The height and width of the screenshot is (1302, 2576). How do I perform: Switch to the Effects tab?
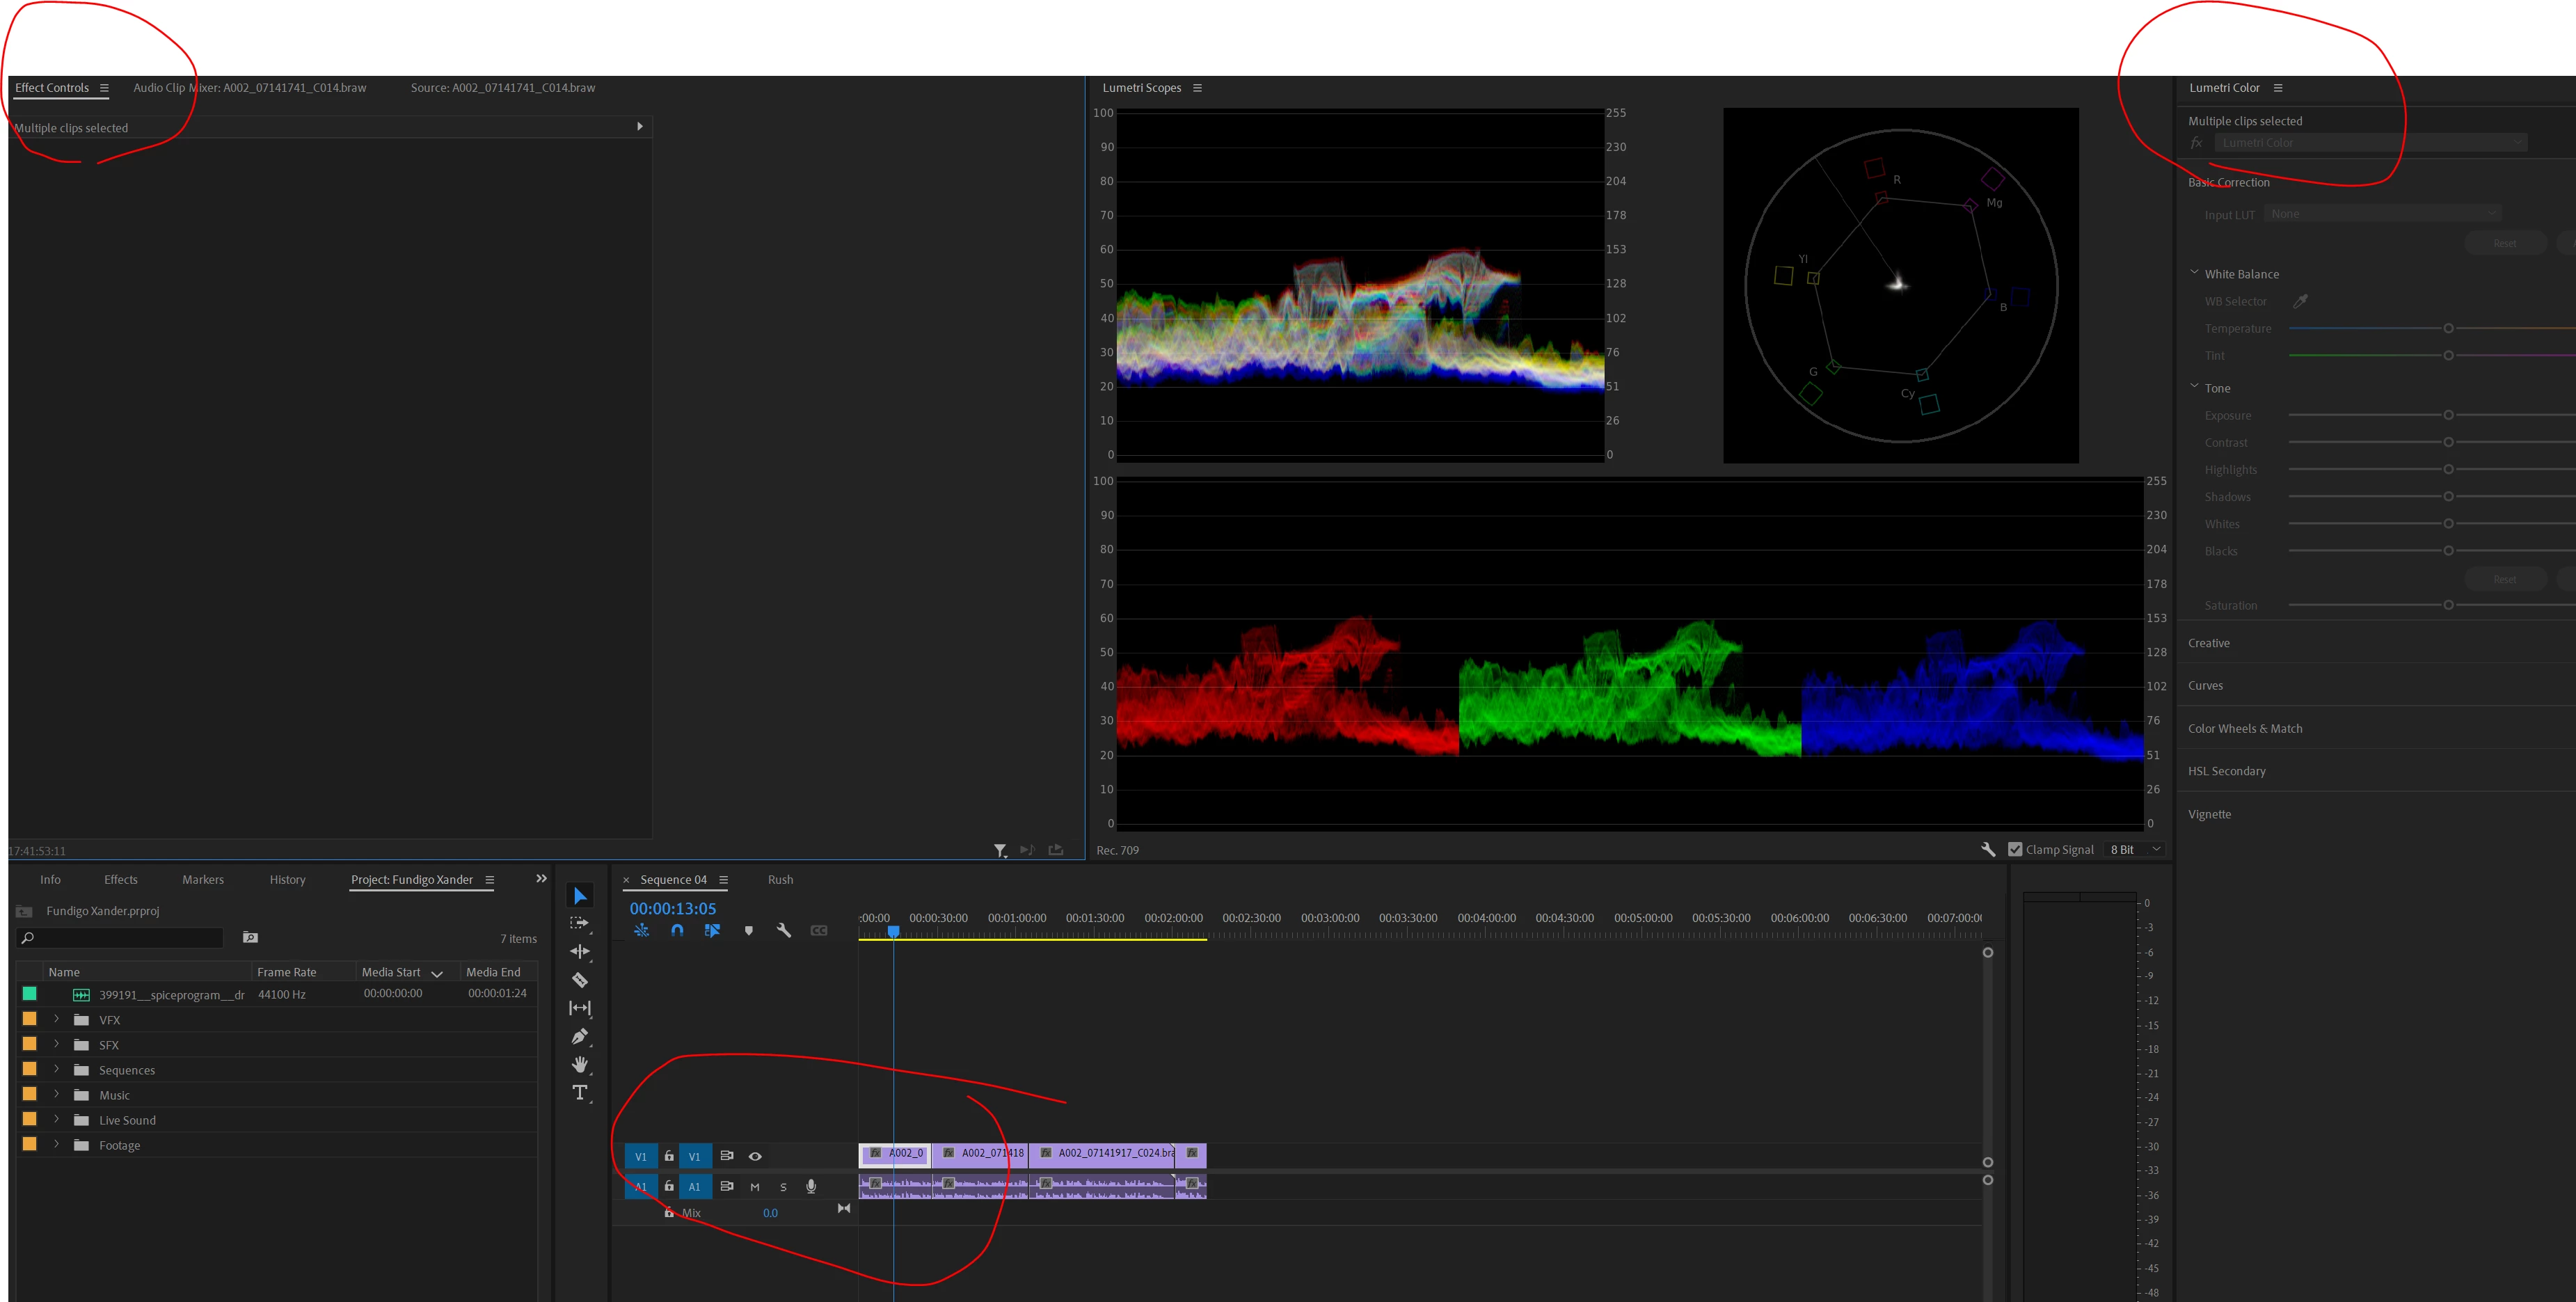coord(121,879)
